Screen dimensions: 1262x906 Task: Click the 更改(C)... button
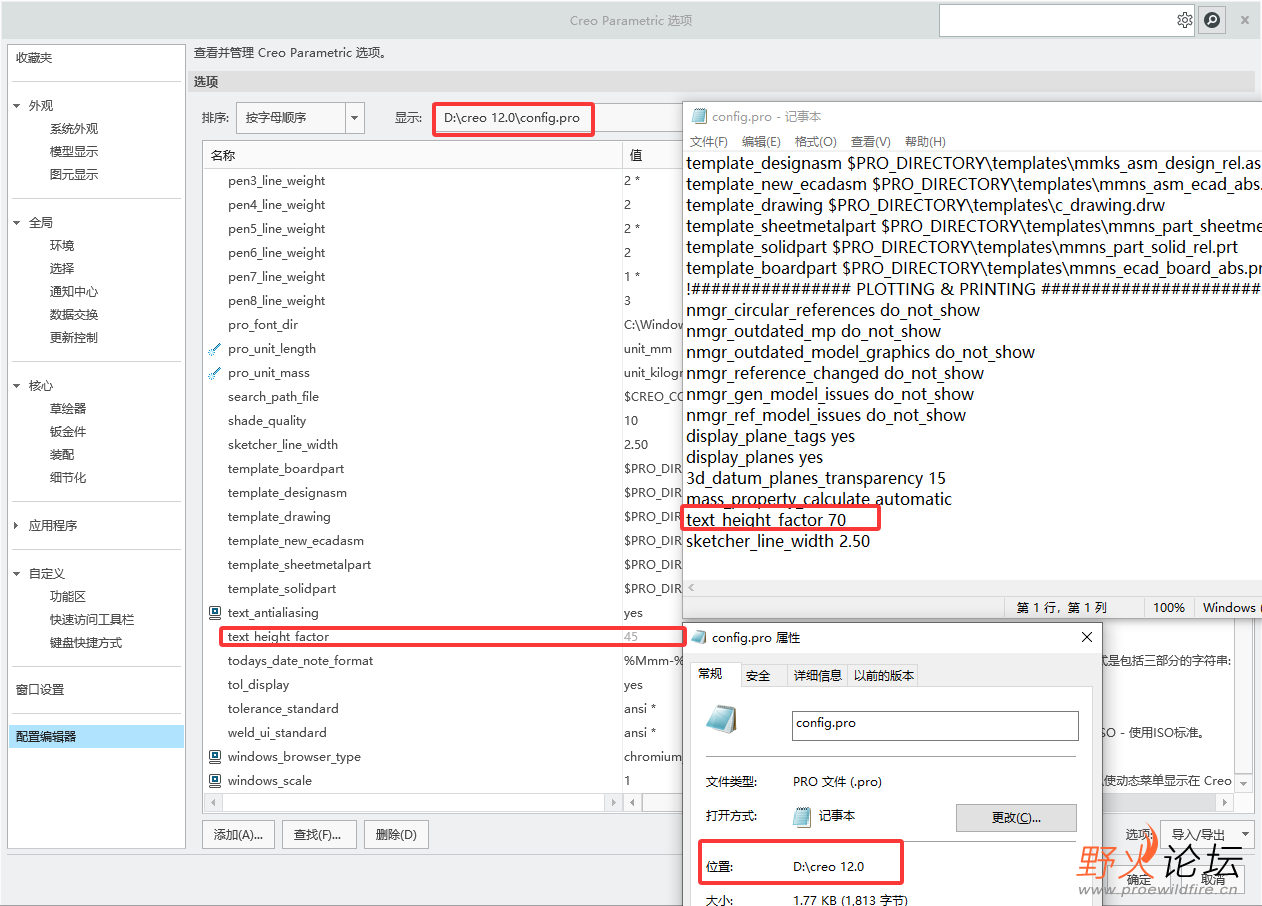1016,818
